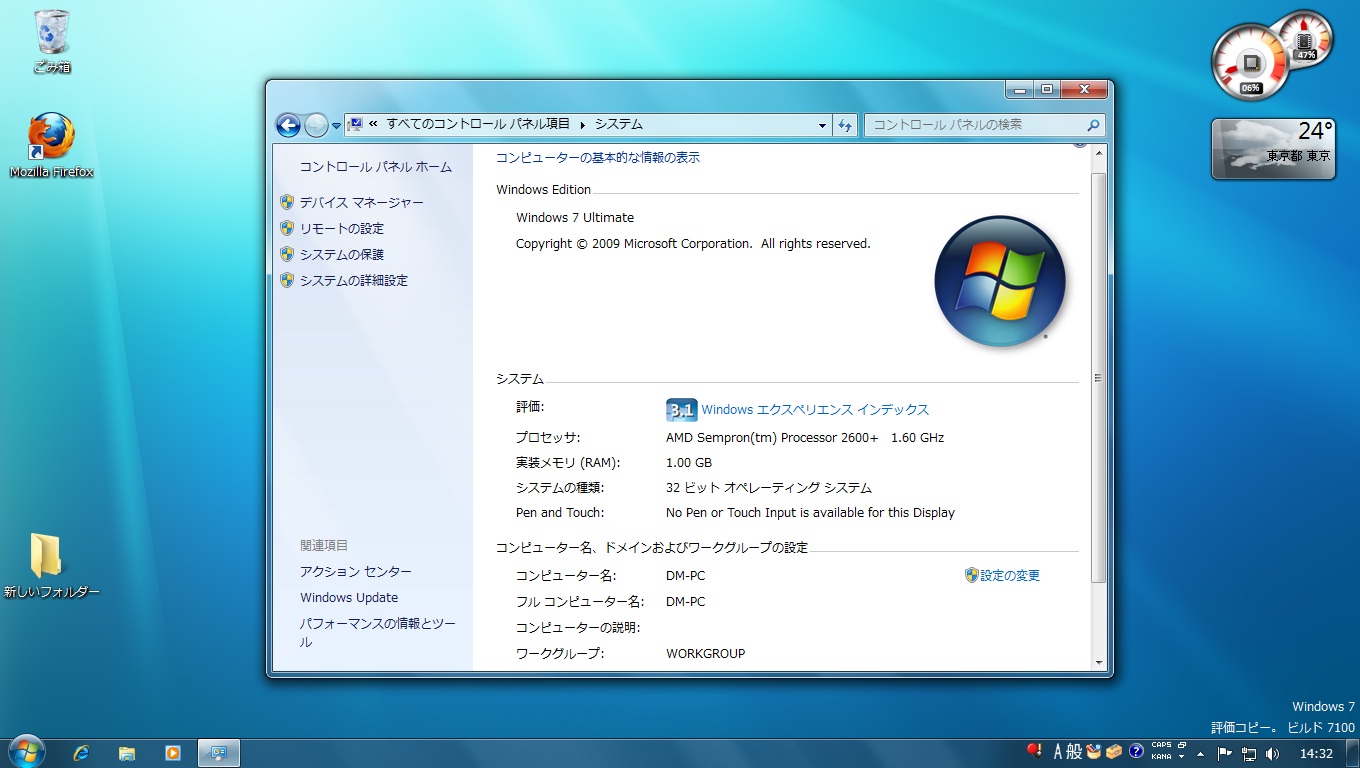Image resolution: width=1360 pixels, height=768 pixels.
Task: Toggle the CAPS indicator in the language bar
Action: tap(1161, 745)
